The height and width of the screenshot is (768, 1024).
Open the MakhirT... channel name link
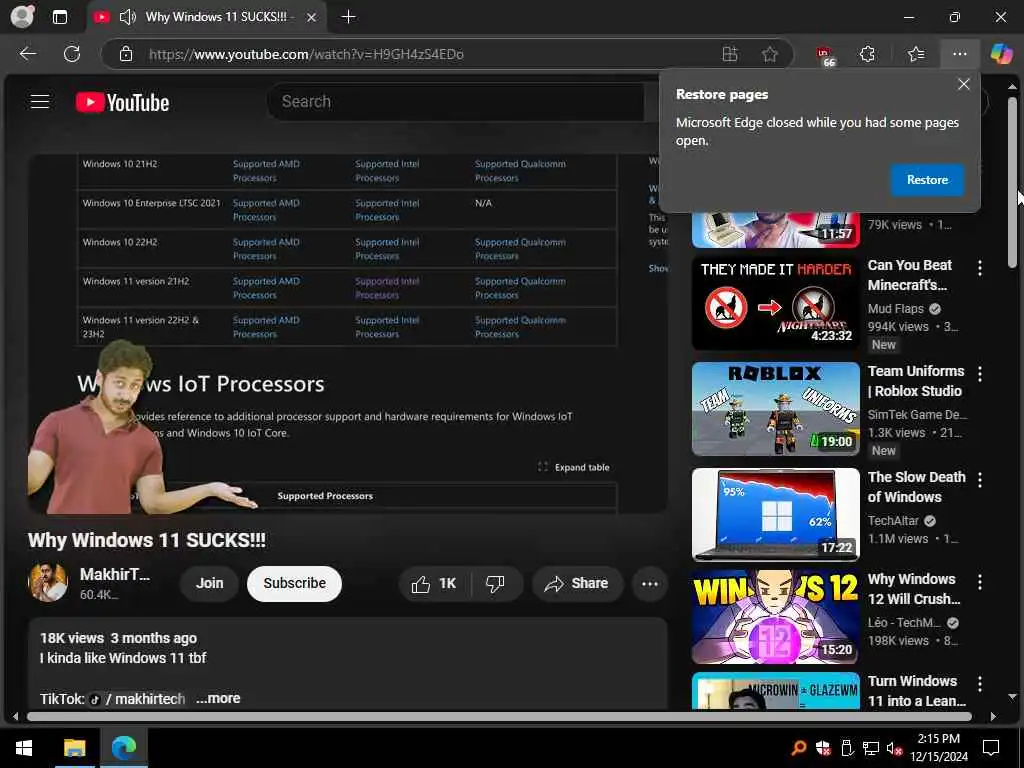pos(114,575)
